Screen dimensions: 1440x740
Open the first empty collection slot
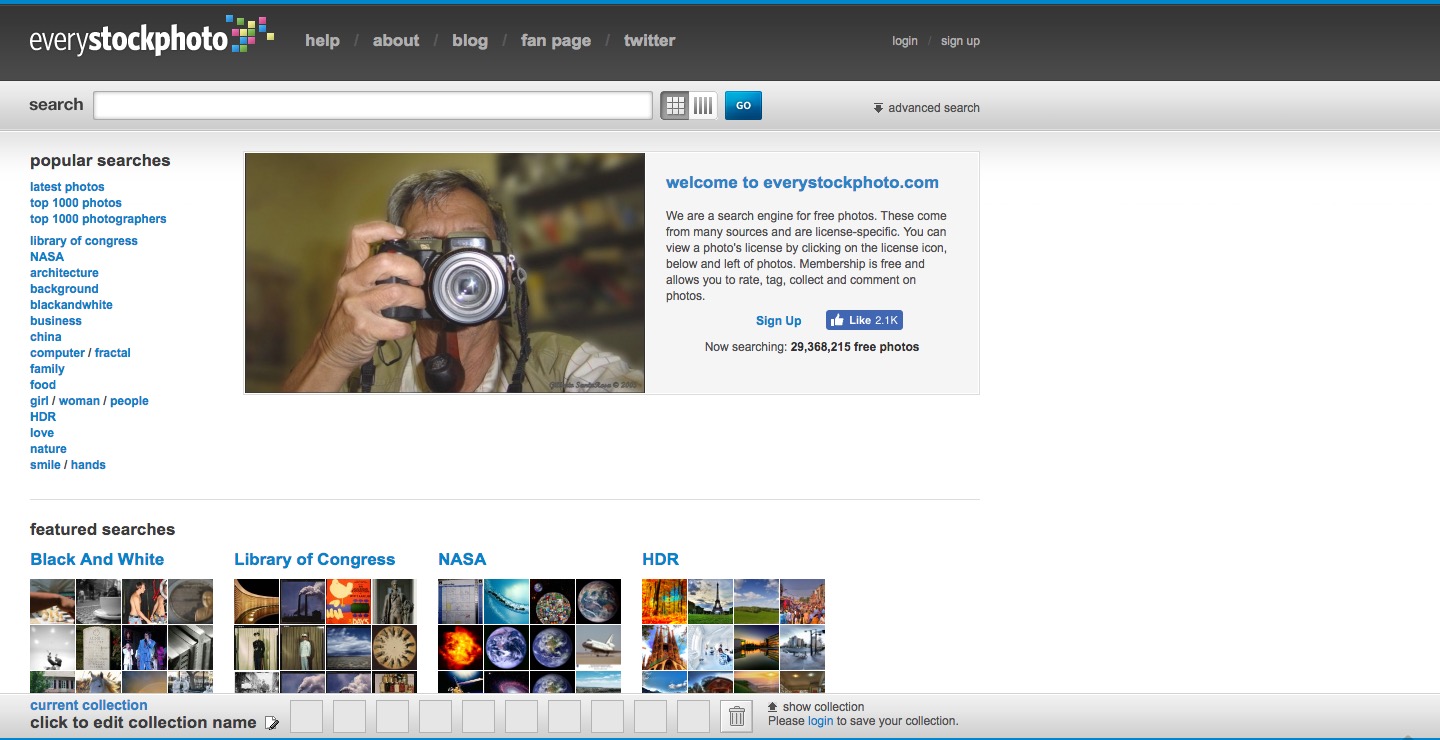click(x=306, y=716)
